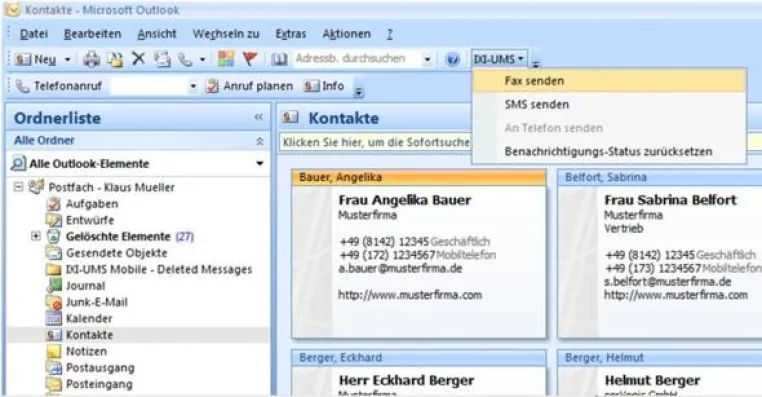The height and width of the screenshot is (397, 762).
Task: Select the Kontakte folder in the tree
Action: coord(89,335)
